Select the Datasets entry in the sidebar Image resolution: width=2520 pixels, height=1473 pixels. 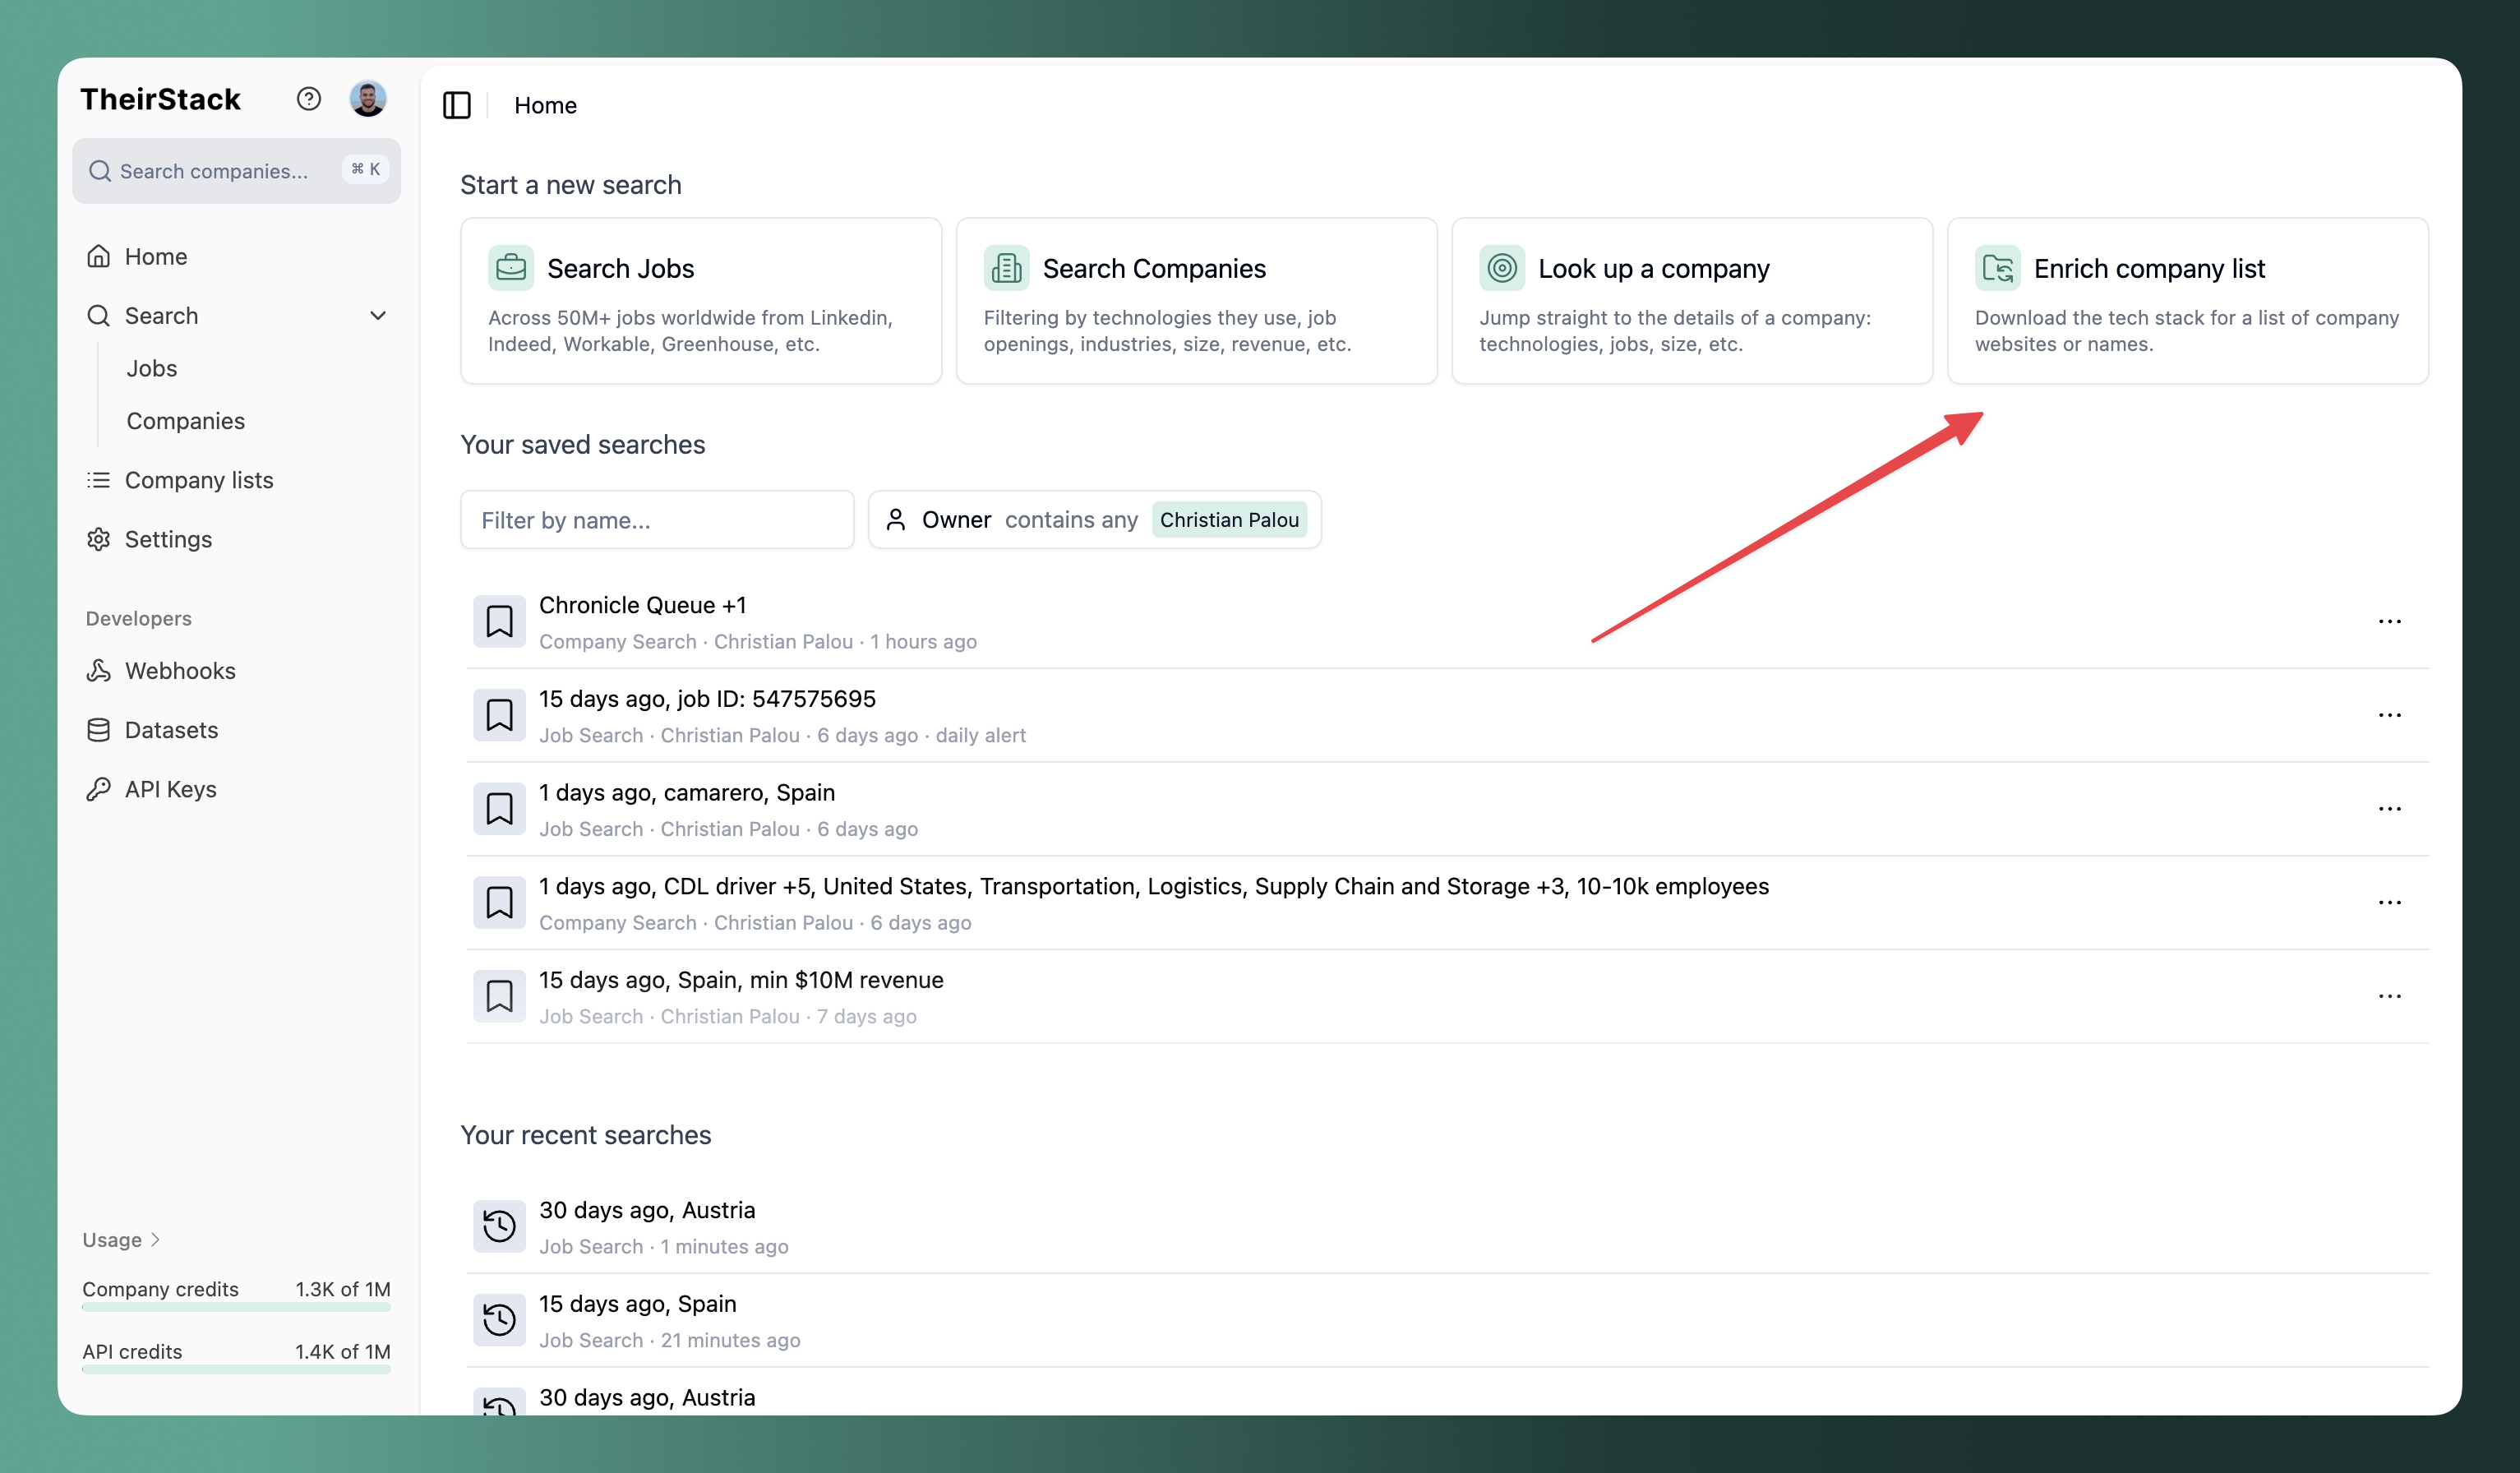pyautogui.click(x=170, y=729)
